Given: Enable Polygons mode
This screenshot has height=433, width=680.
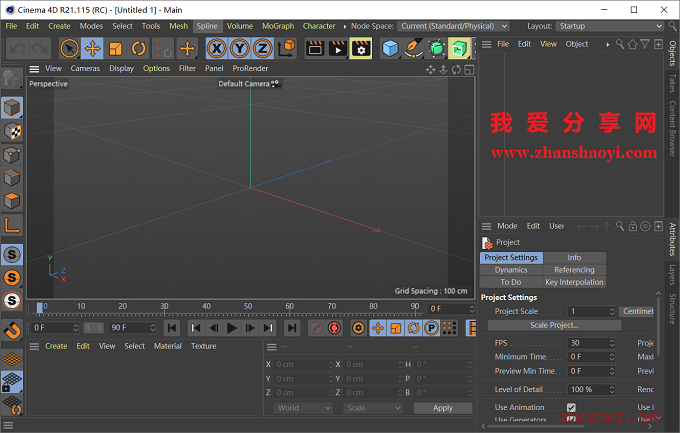Looking at the screenshot, I should tap(12, 201).
